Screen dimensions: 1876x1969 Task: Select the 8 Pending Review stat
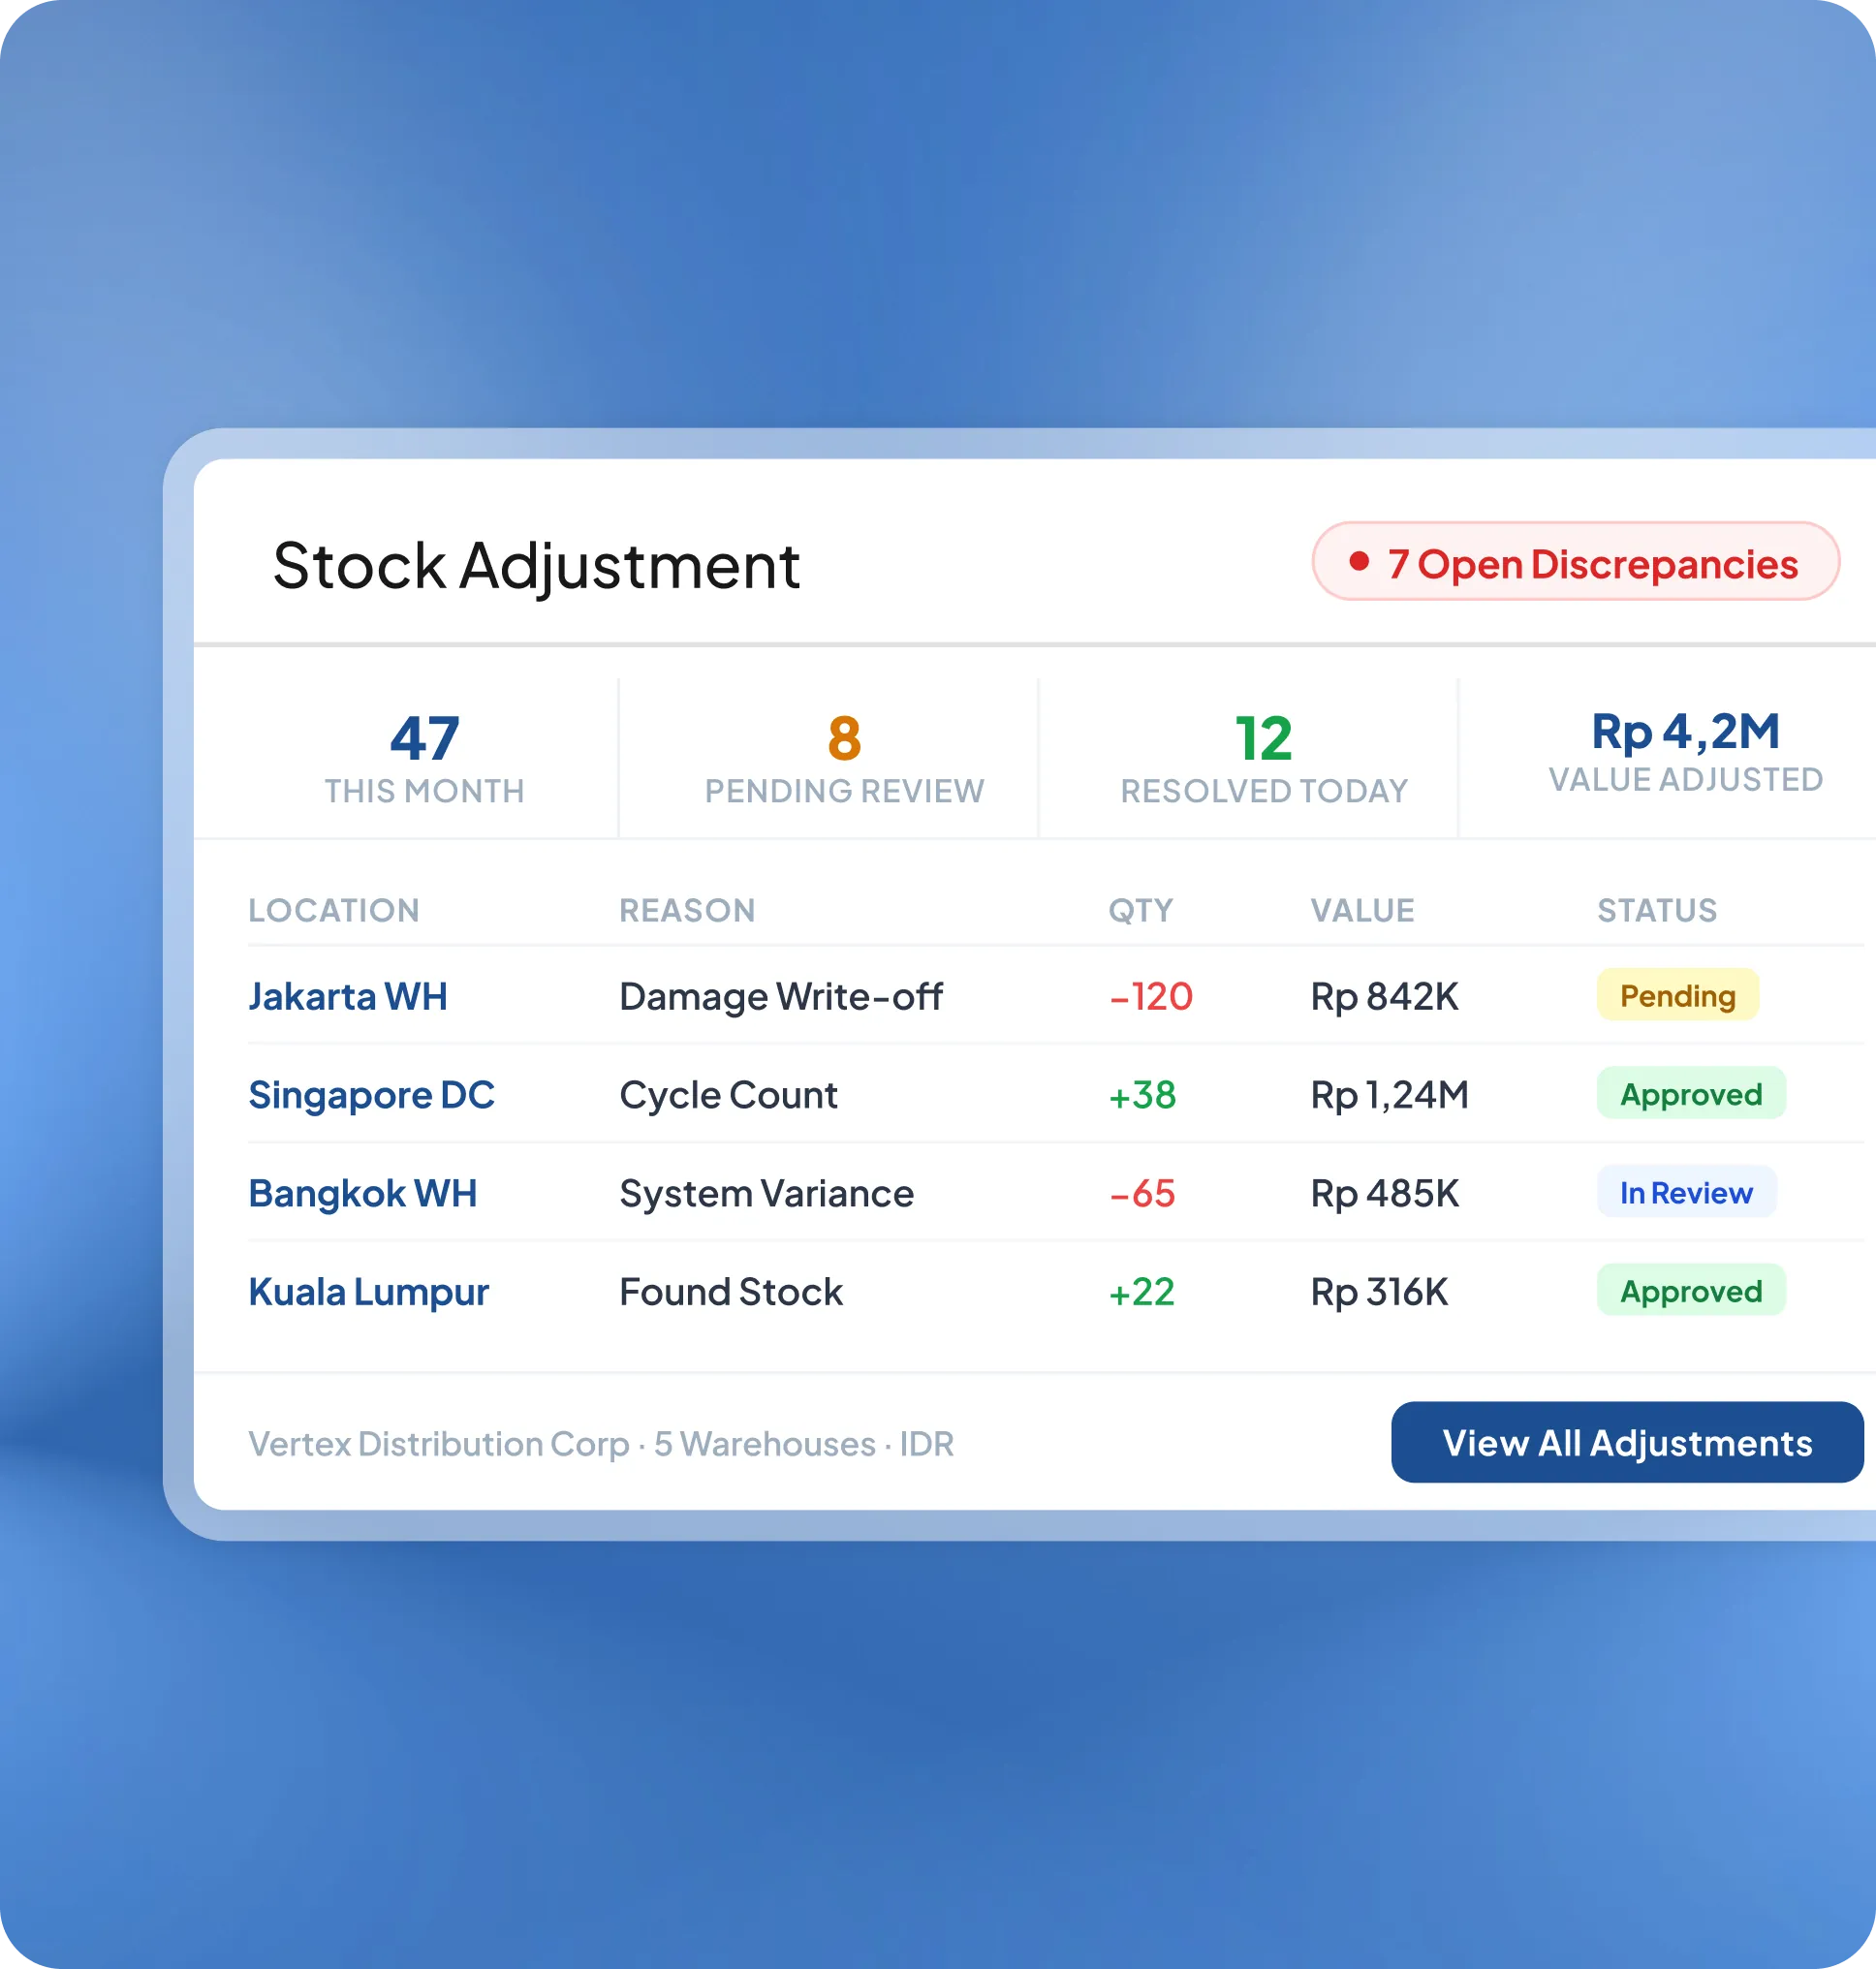tap(844, 758)
